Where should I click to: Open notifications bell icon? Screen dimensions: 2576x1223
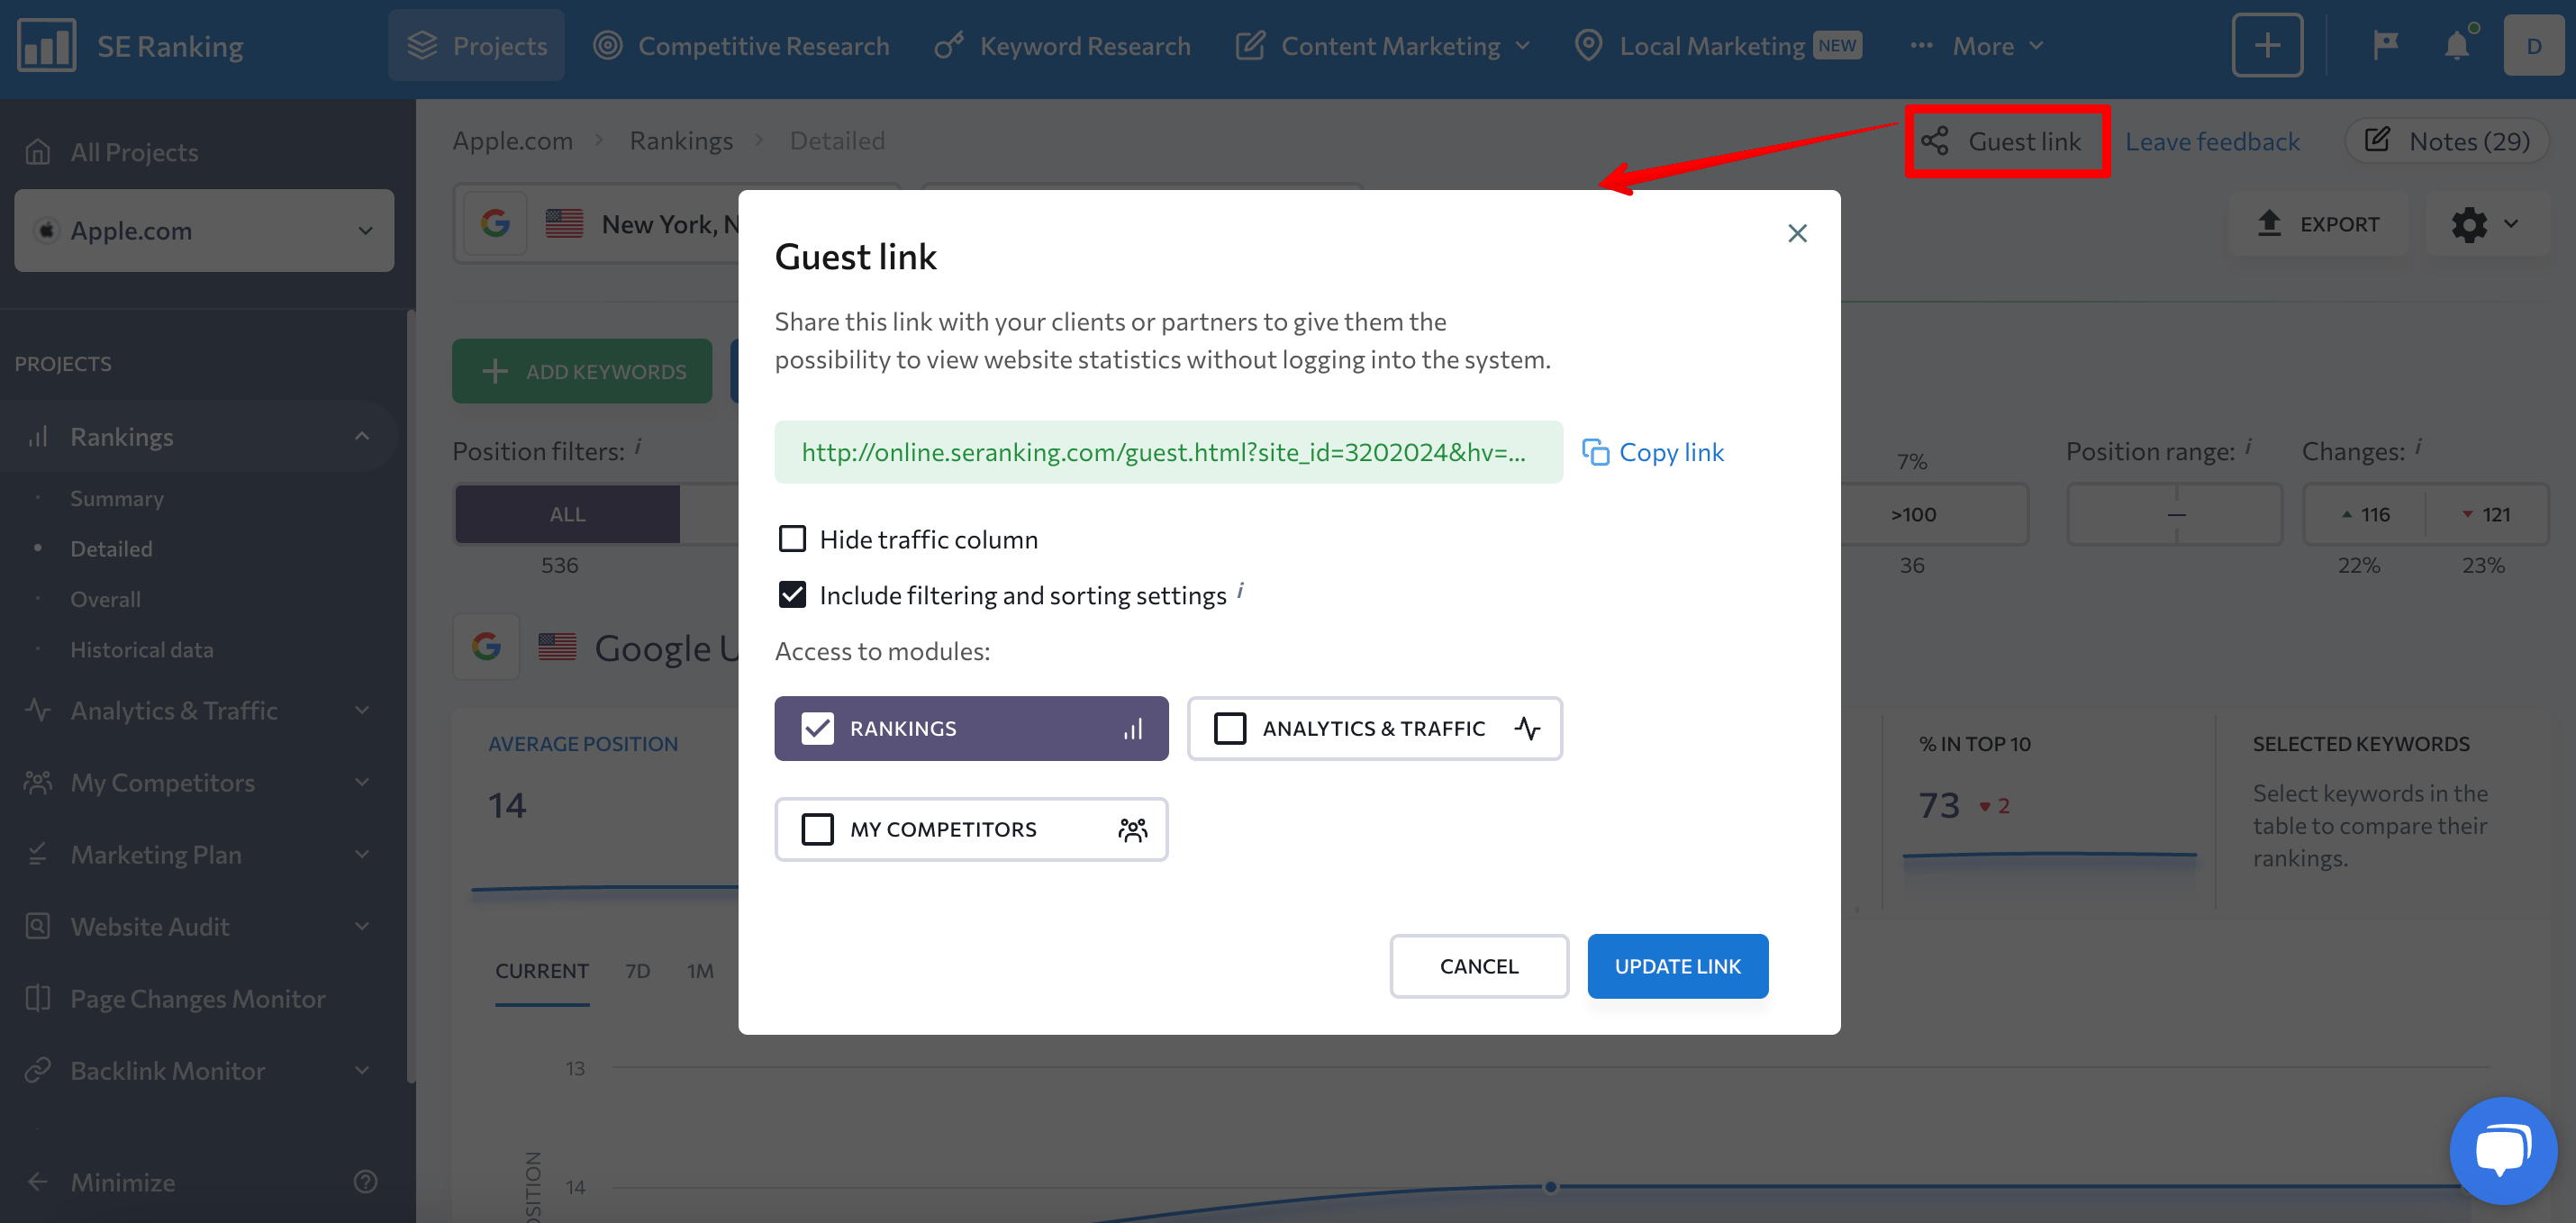pos(2456,46)
